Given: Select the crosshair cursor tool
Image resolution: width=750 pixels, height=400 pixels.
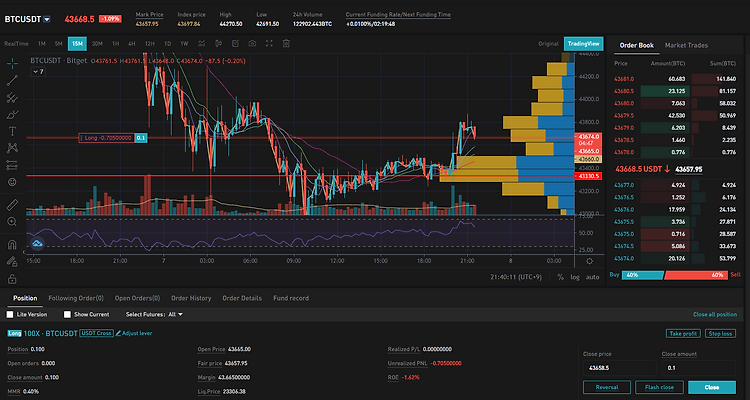Looking at the screenshot, I should pos(12,63).
